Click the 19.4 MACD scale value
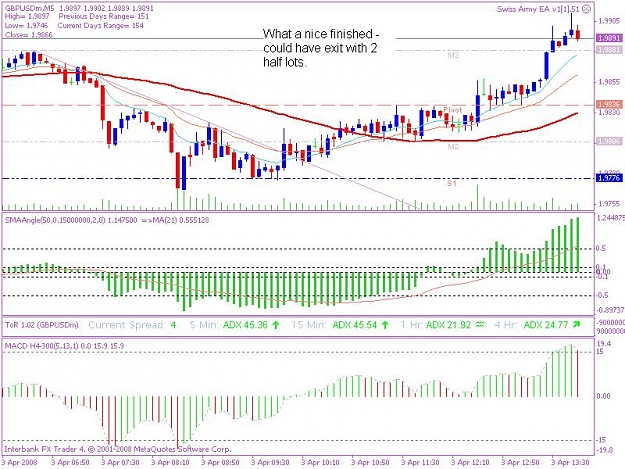This screenshot has width=625, height=469. tap(605, 343)
